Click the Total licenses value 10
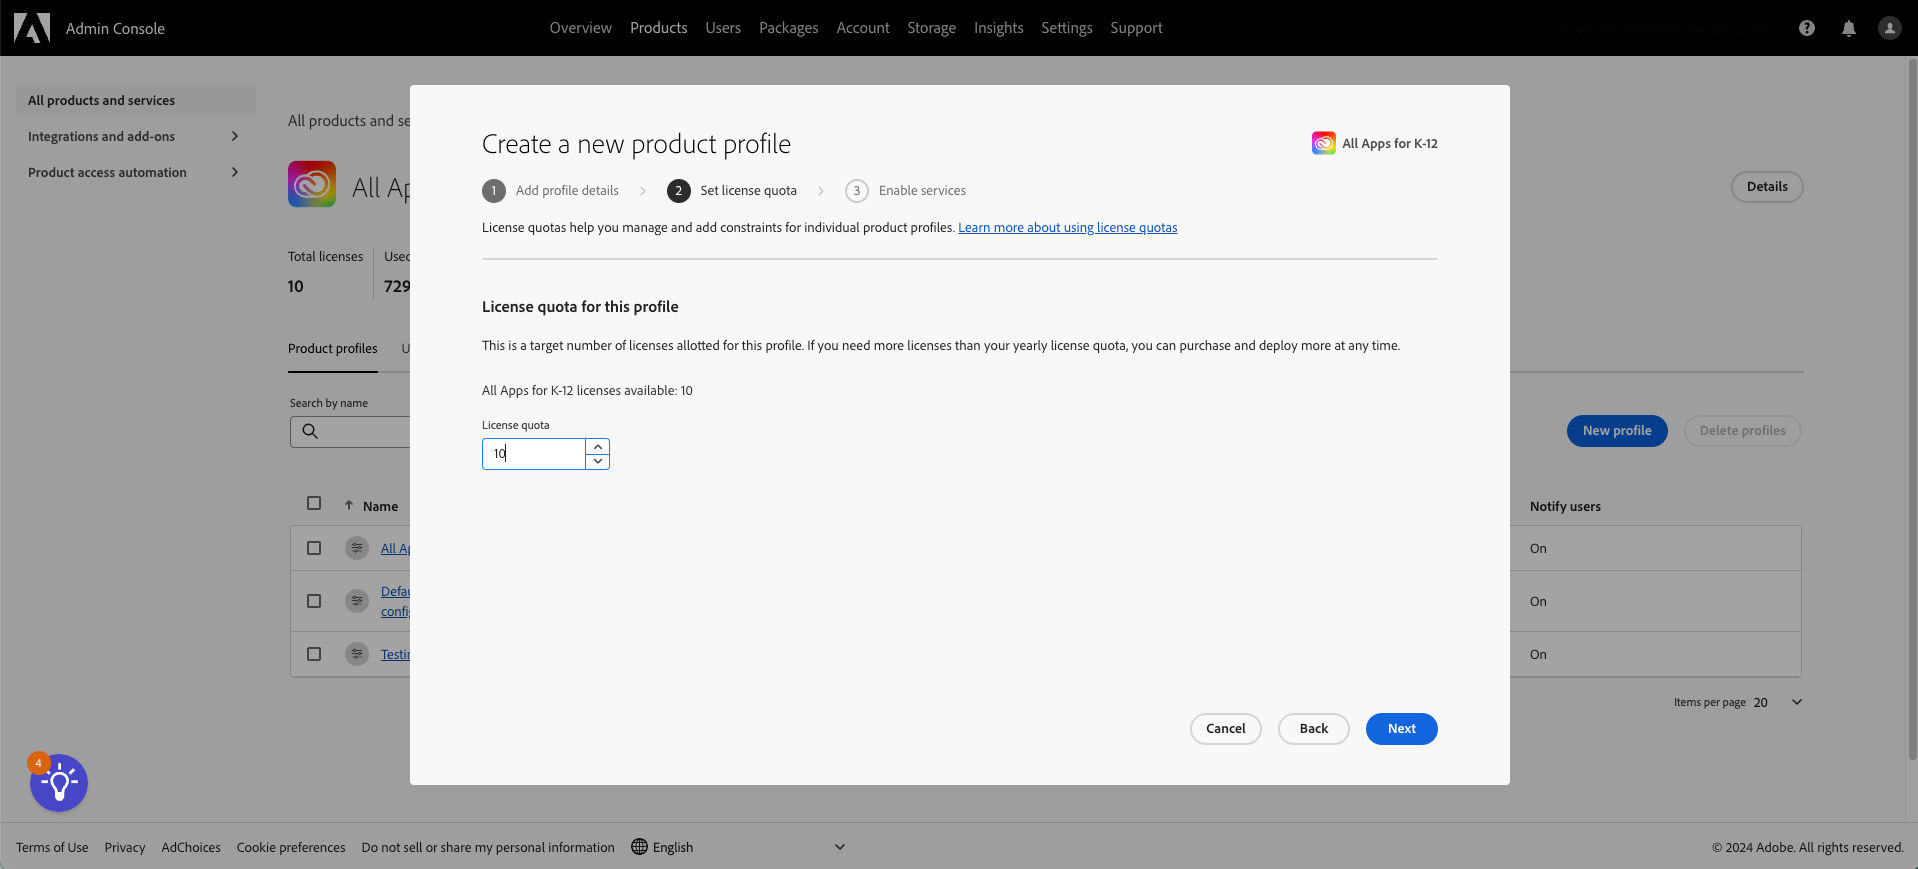 coord(295,286)
